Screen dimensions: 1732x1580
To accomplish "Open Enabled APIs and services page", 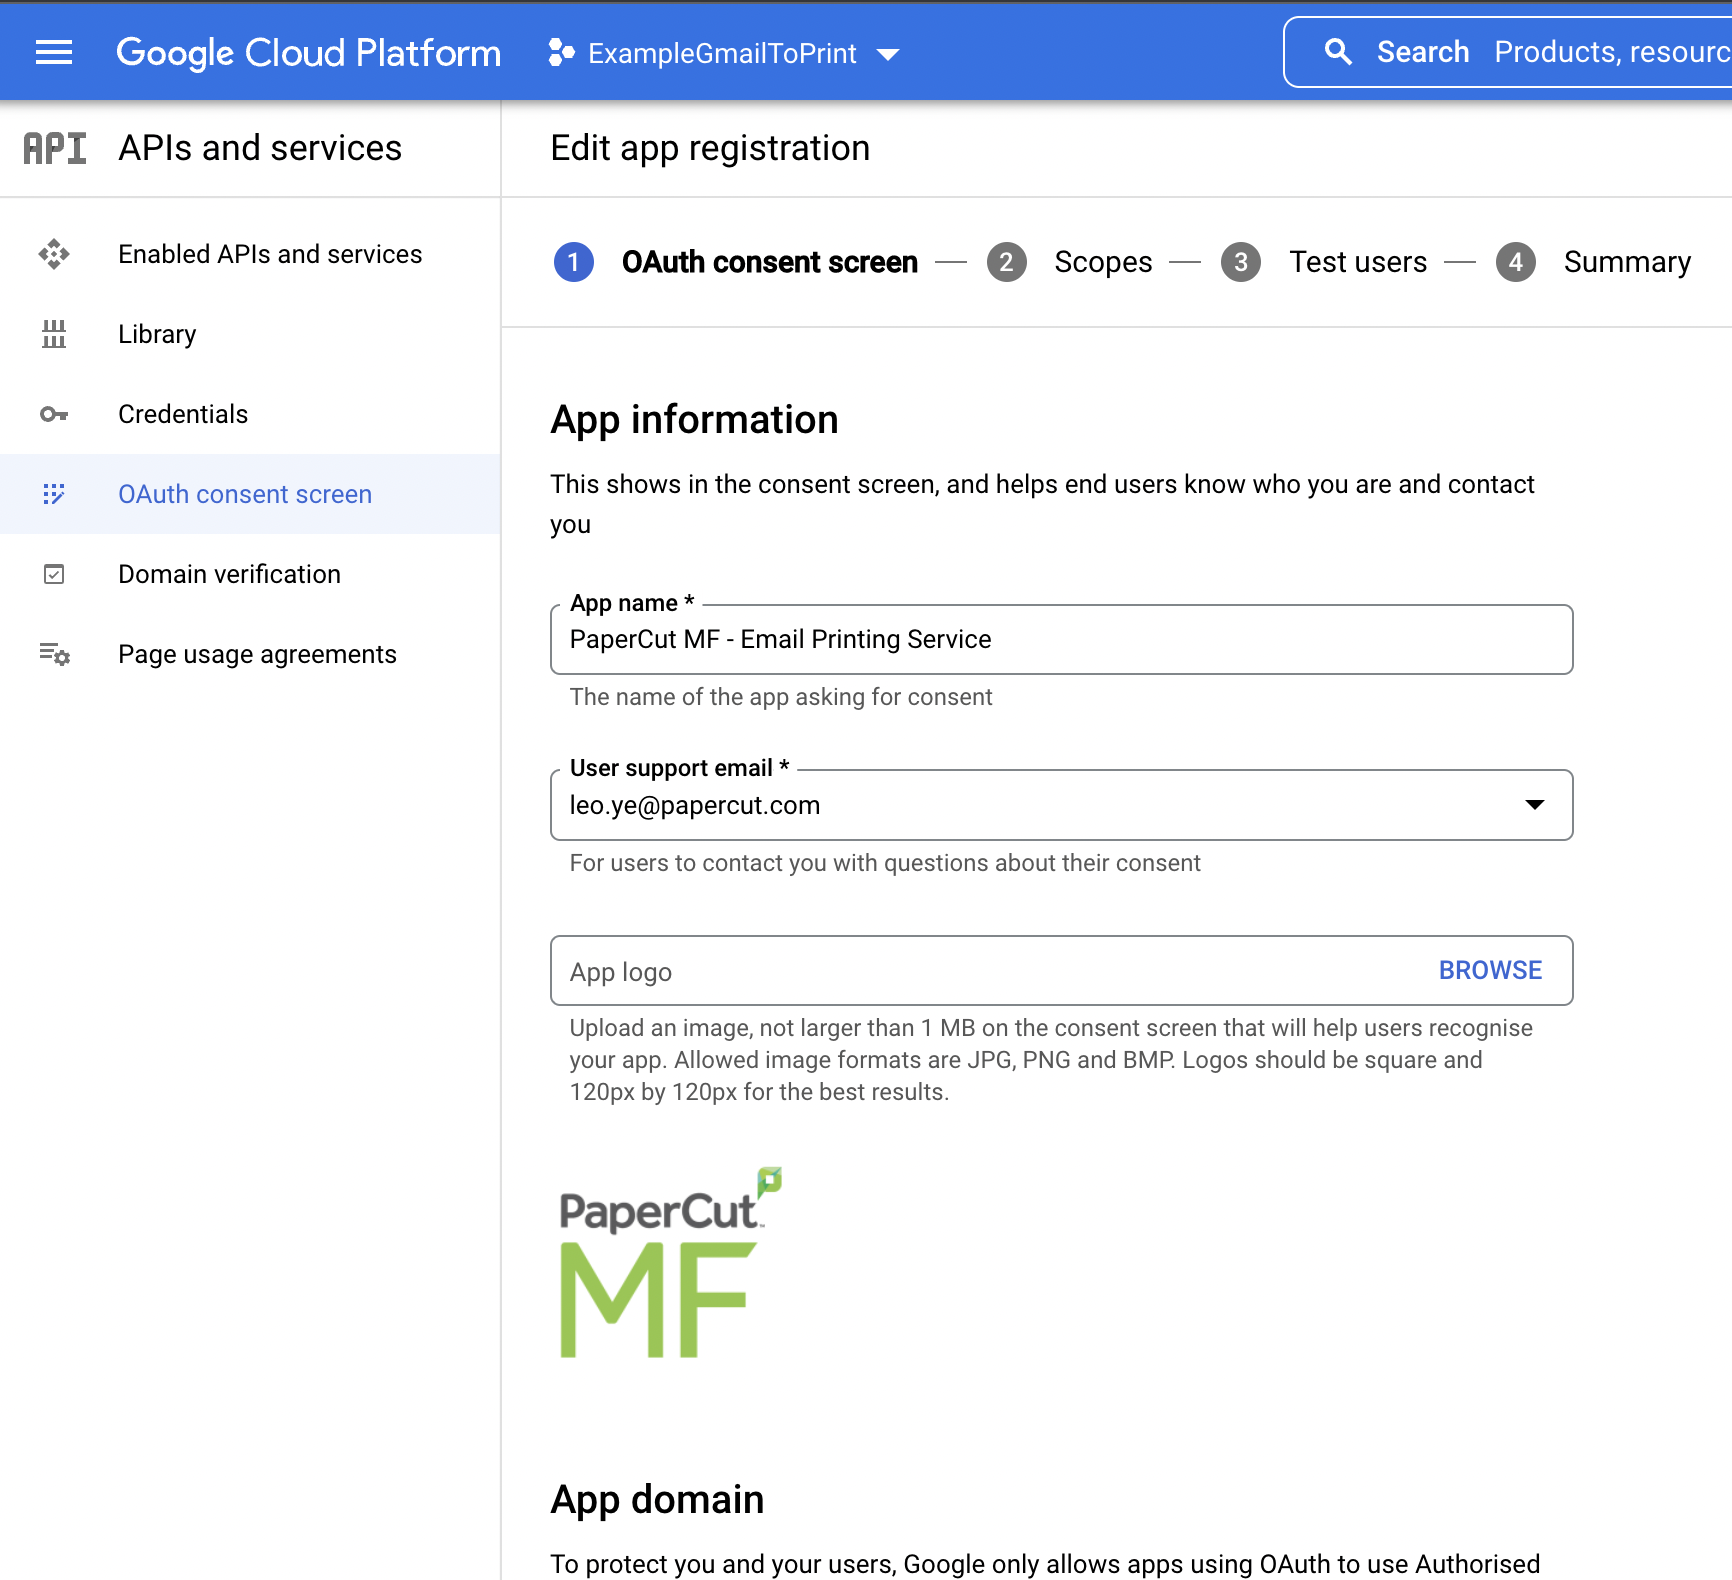I will 250,254.
